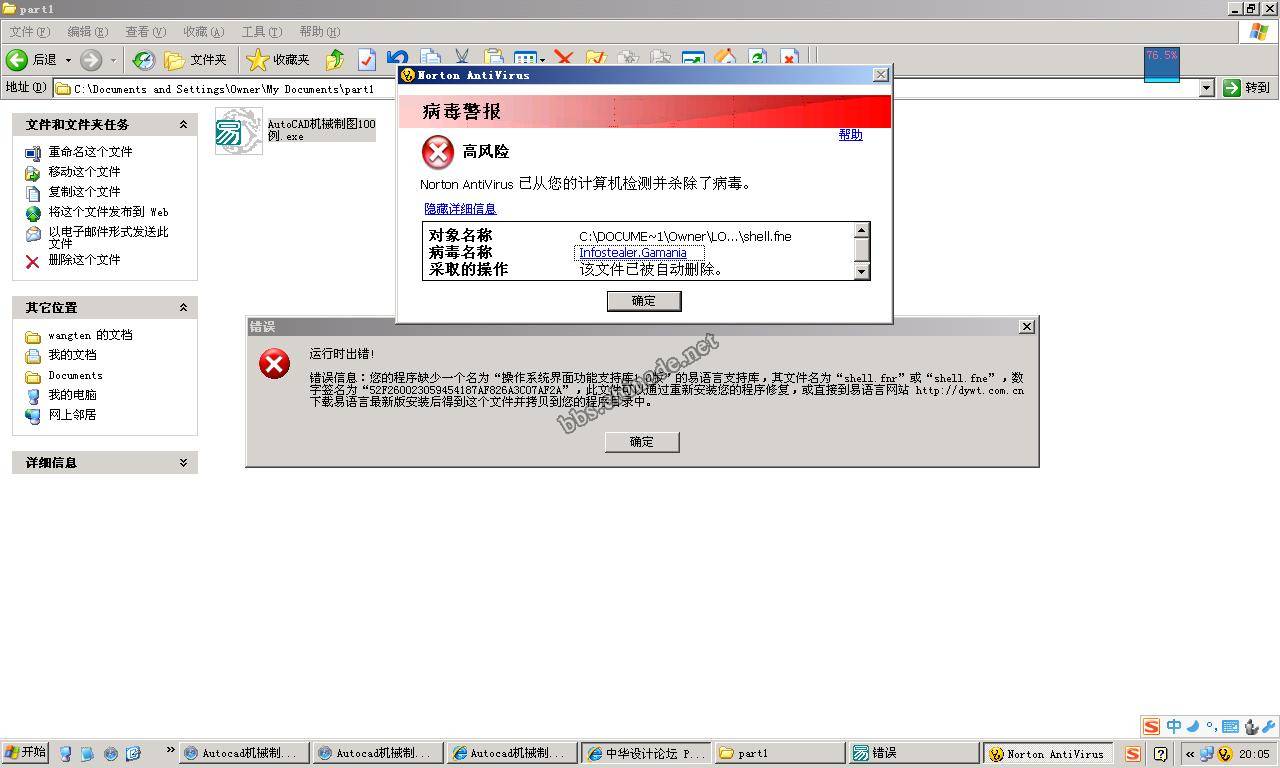Open the 查看 menu
This screenshot has width=1280, height=768.
145,31
